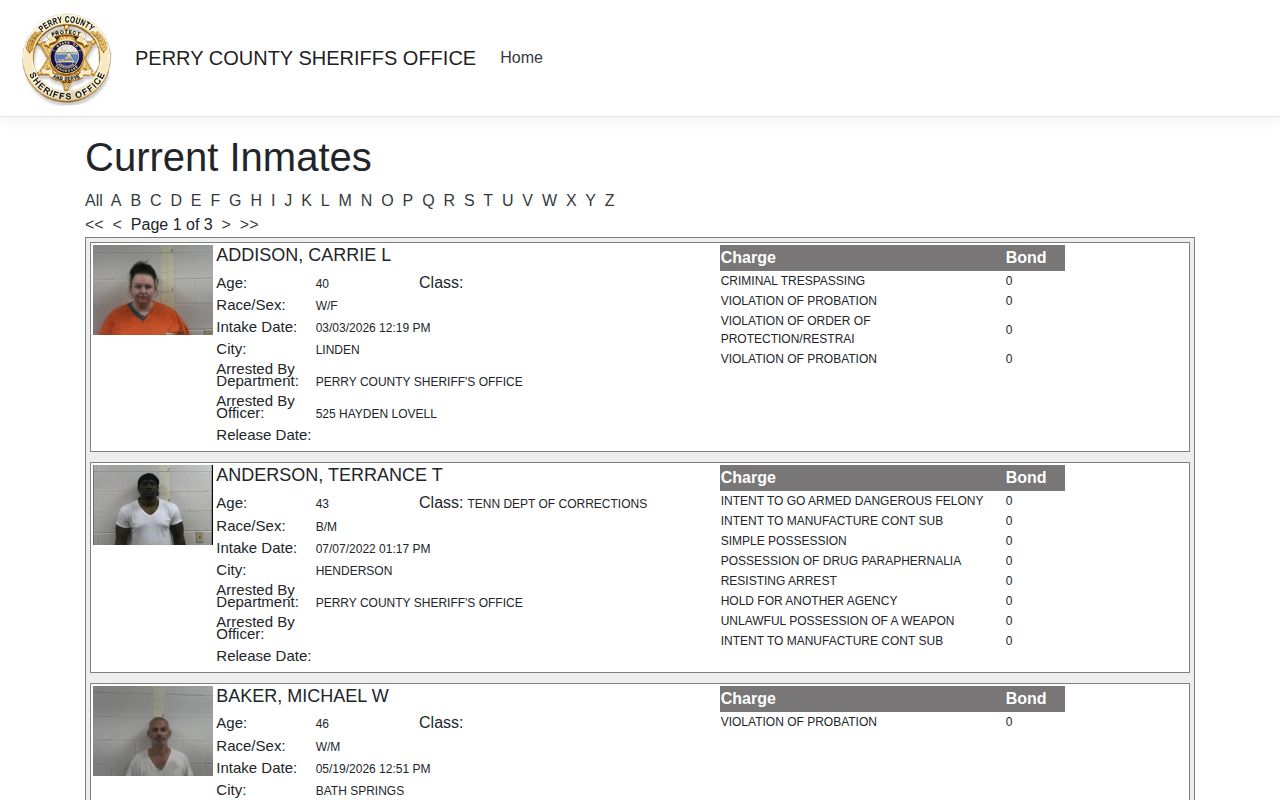Viewport: 1280px width, 800px height.
Task: Filter inmates by letter S
Action: [x=469, y=200]
